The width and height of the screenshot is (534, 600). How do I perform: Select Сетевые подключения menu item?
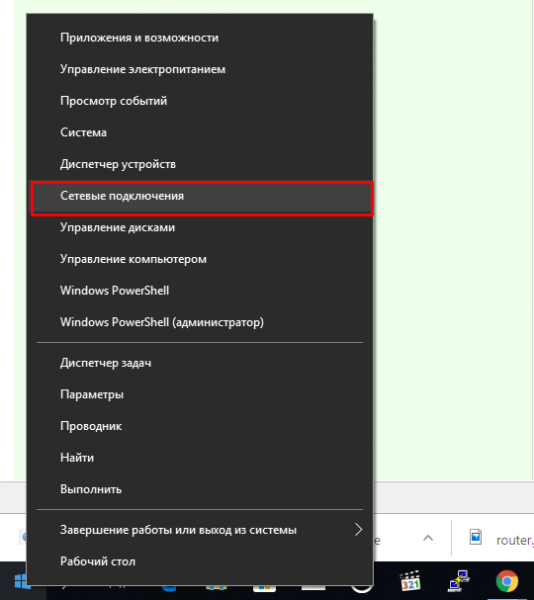coord(202,199)
